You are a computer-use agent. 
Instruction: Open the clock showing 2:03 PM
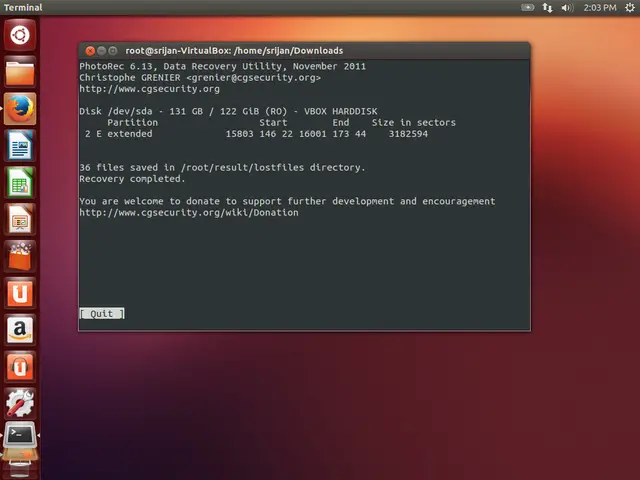coord(600,7)
